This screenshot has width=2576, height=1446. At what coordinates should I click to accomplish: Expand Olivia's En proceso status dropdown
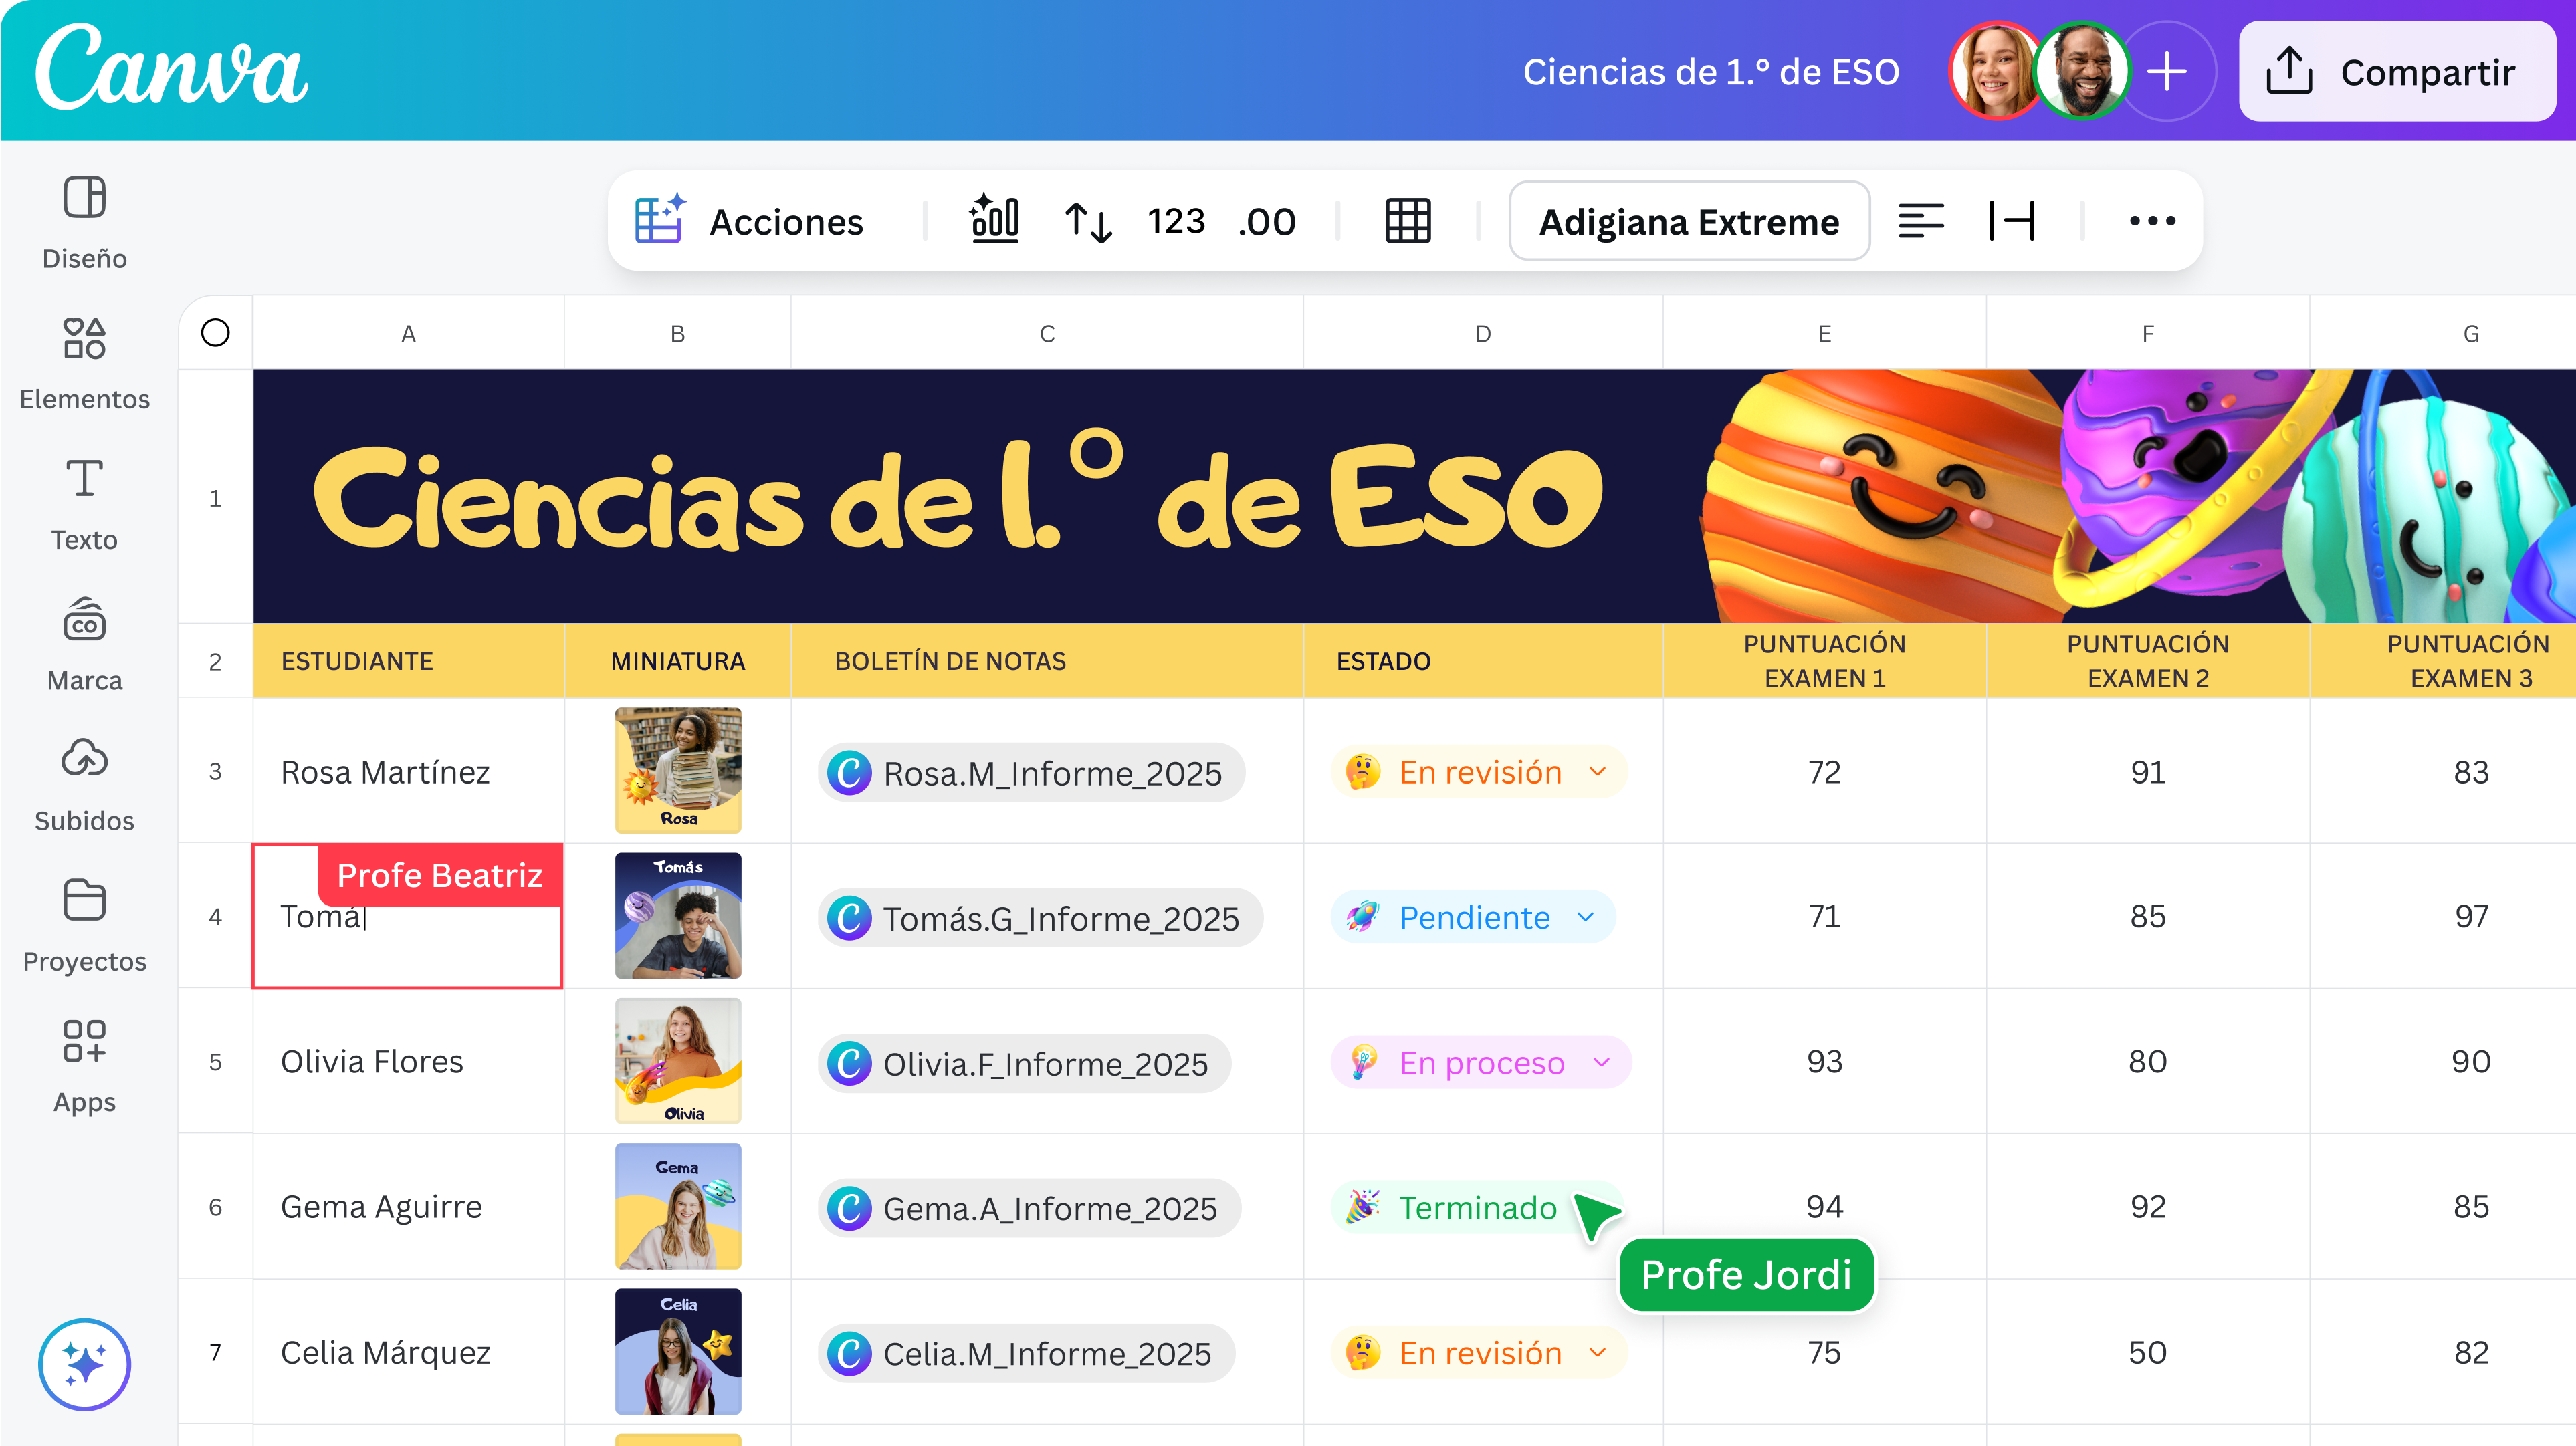coord(1601,1062)
